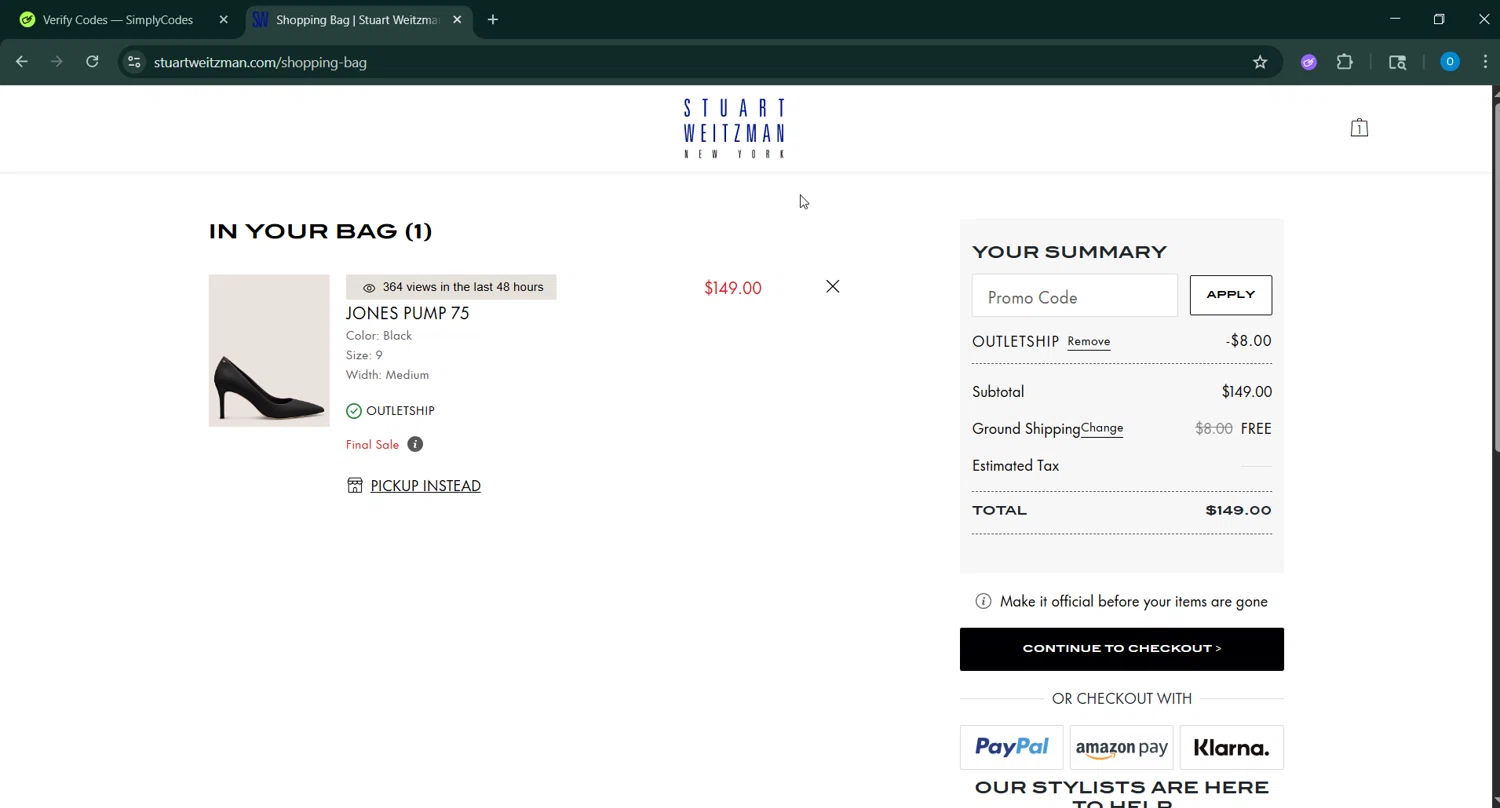Click the 'IN YOUR BAG (1)' heading
Viewport: 1500px width, 808px height.
click(320, 231)
